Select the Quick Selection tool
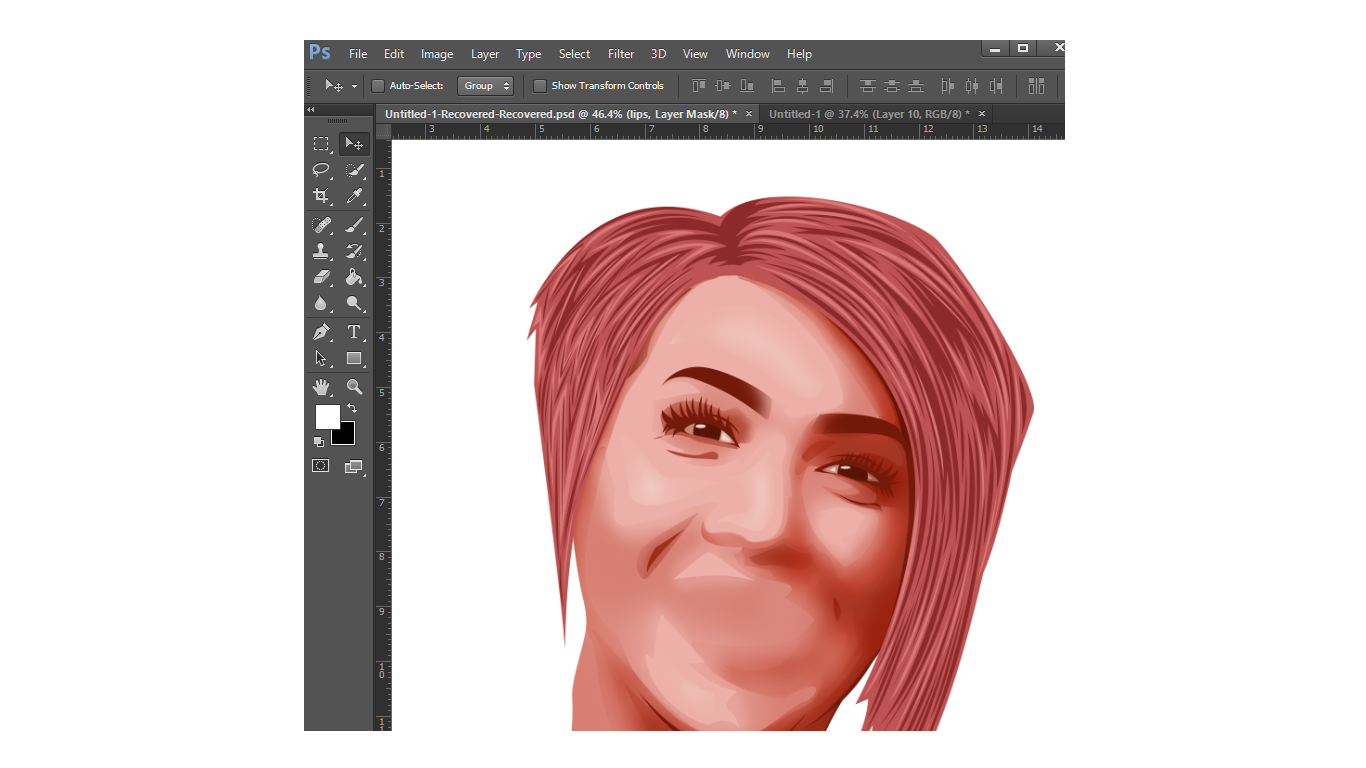Viewport: 1366px width, 768px height. (x=354, y=170)
